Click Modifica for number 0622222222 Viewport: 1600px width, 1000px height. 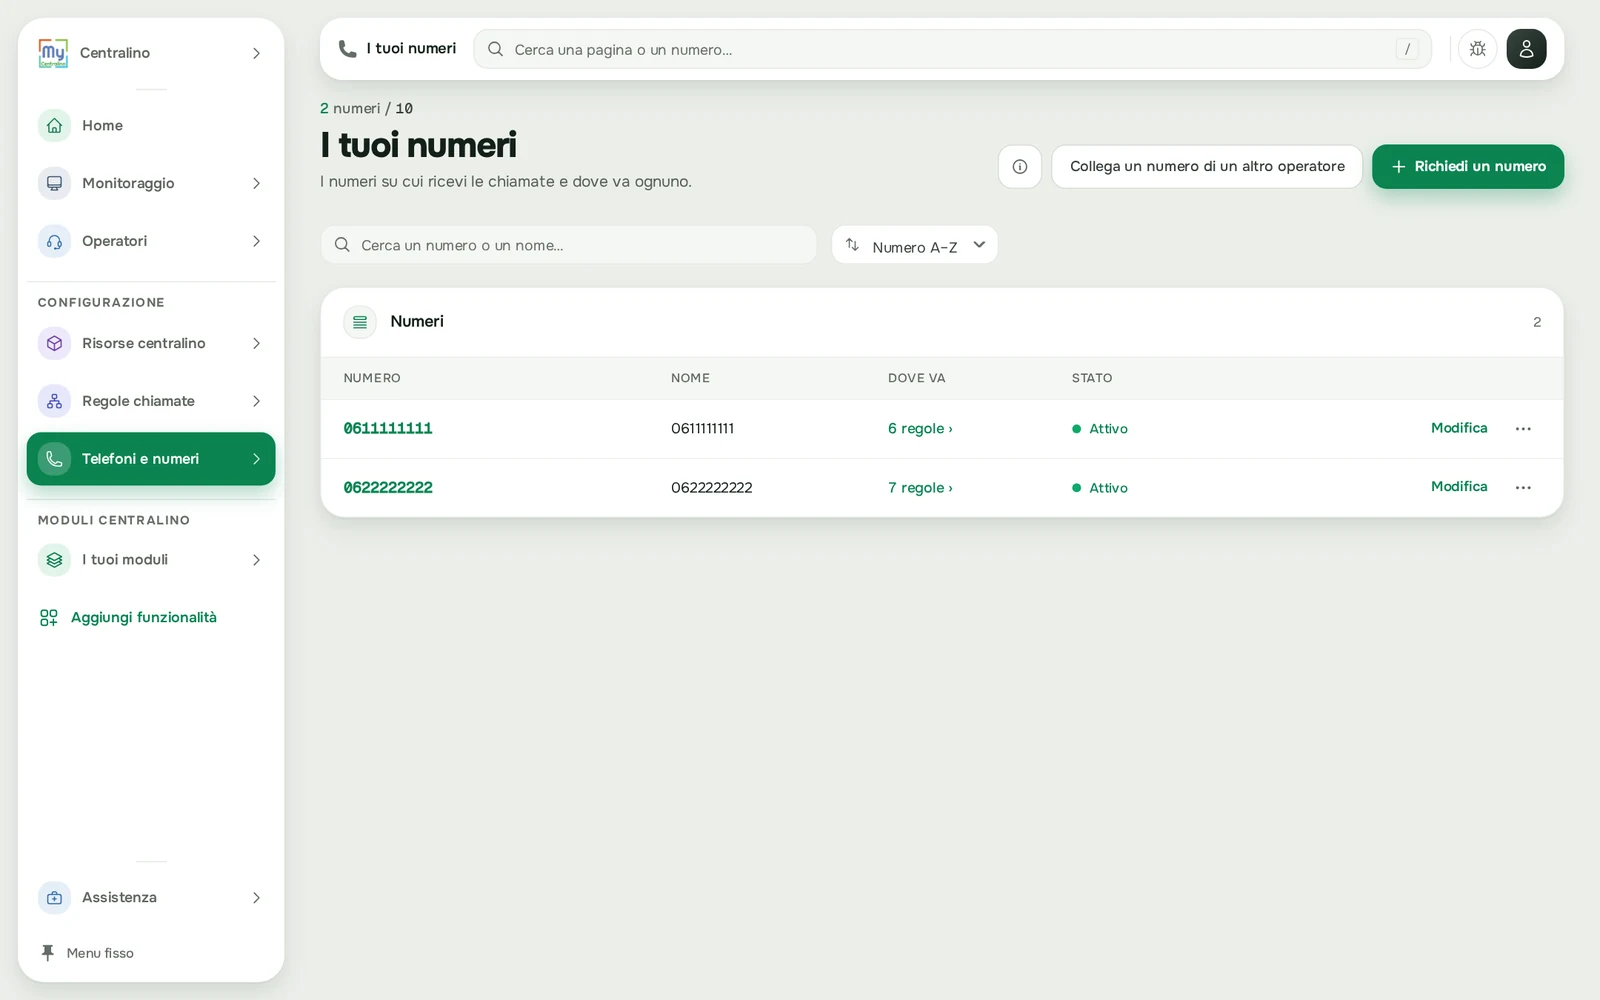(x=1459, y=487)
